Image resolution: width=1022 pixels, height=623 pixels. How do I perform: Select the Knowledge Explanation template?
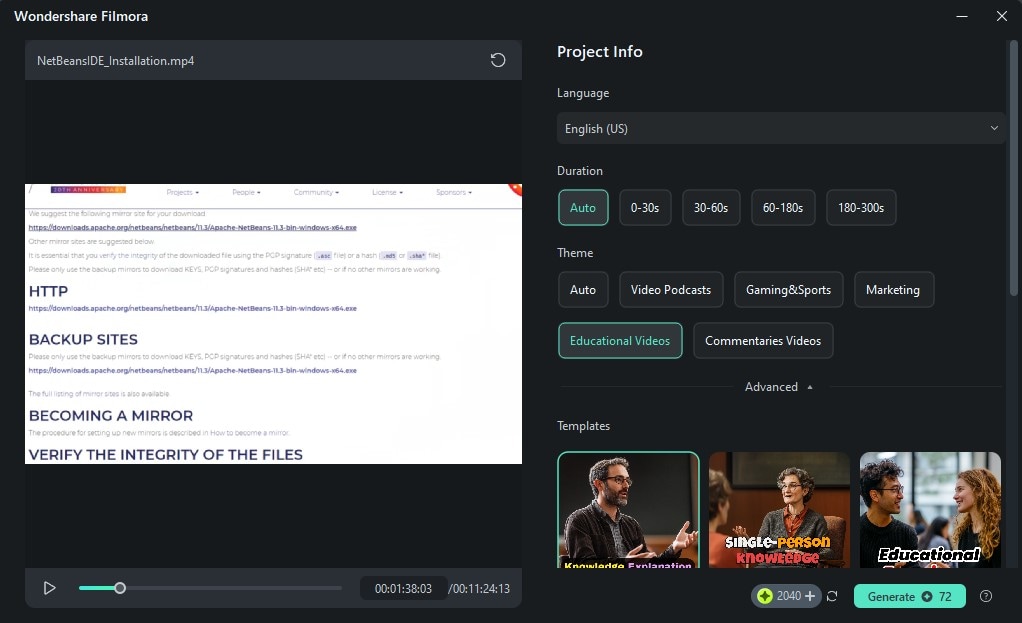tap(628, 510)
